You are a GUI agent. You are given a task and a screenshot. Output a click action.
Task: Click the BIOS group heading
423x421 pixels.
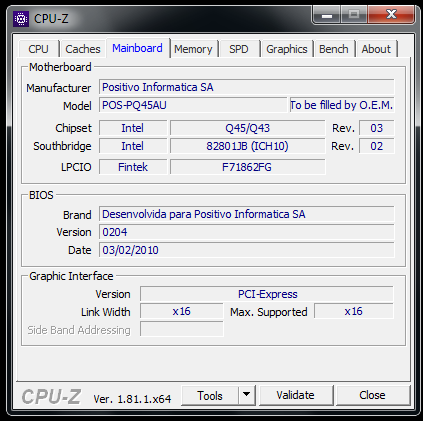coord(41,195)
